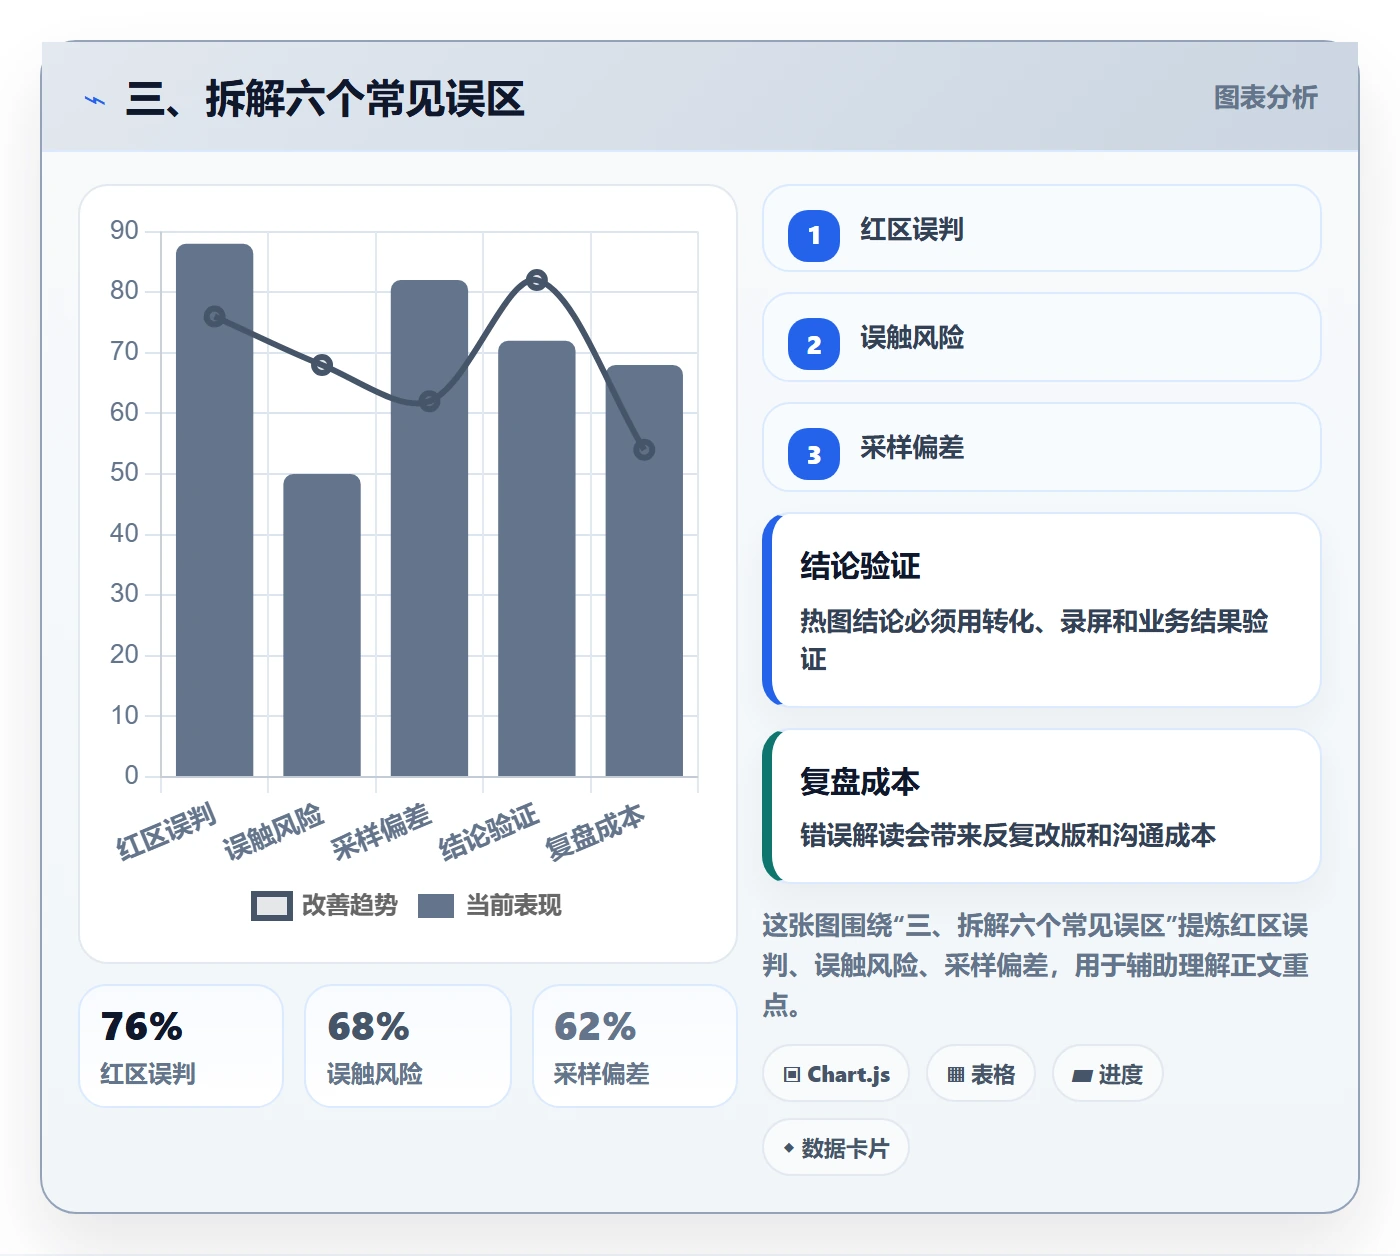Click the trend line point above 误触风险 bar
The width and height of the screenshot is (1400, 1256).
click(x=322, y=365)
